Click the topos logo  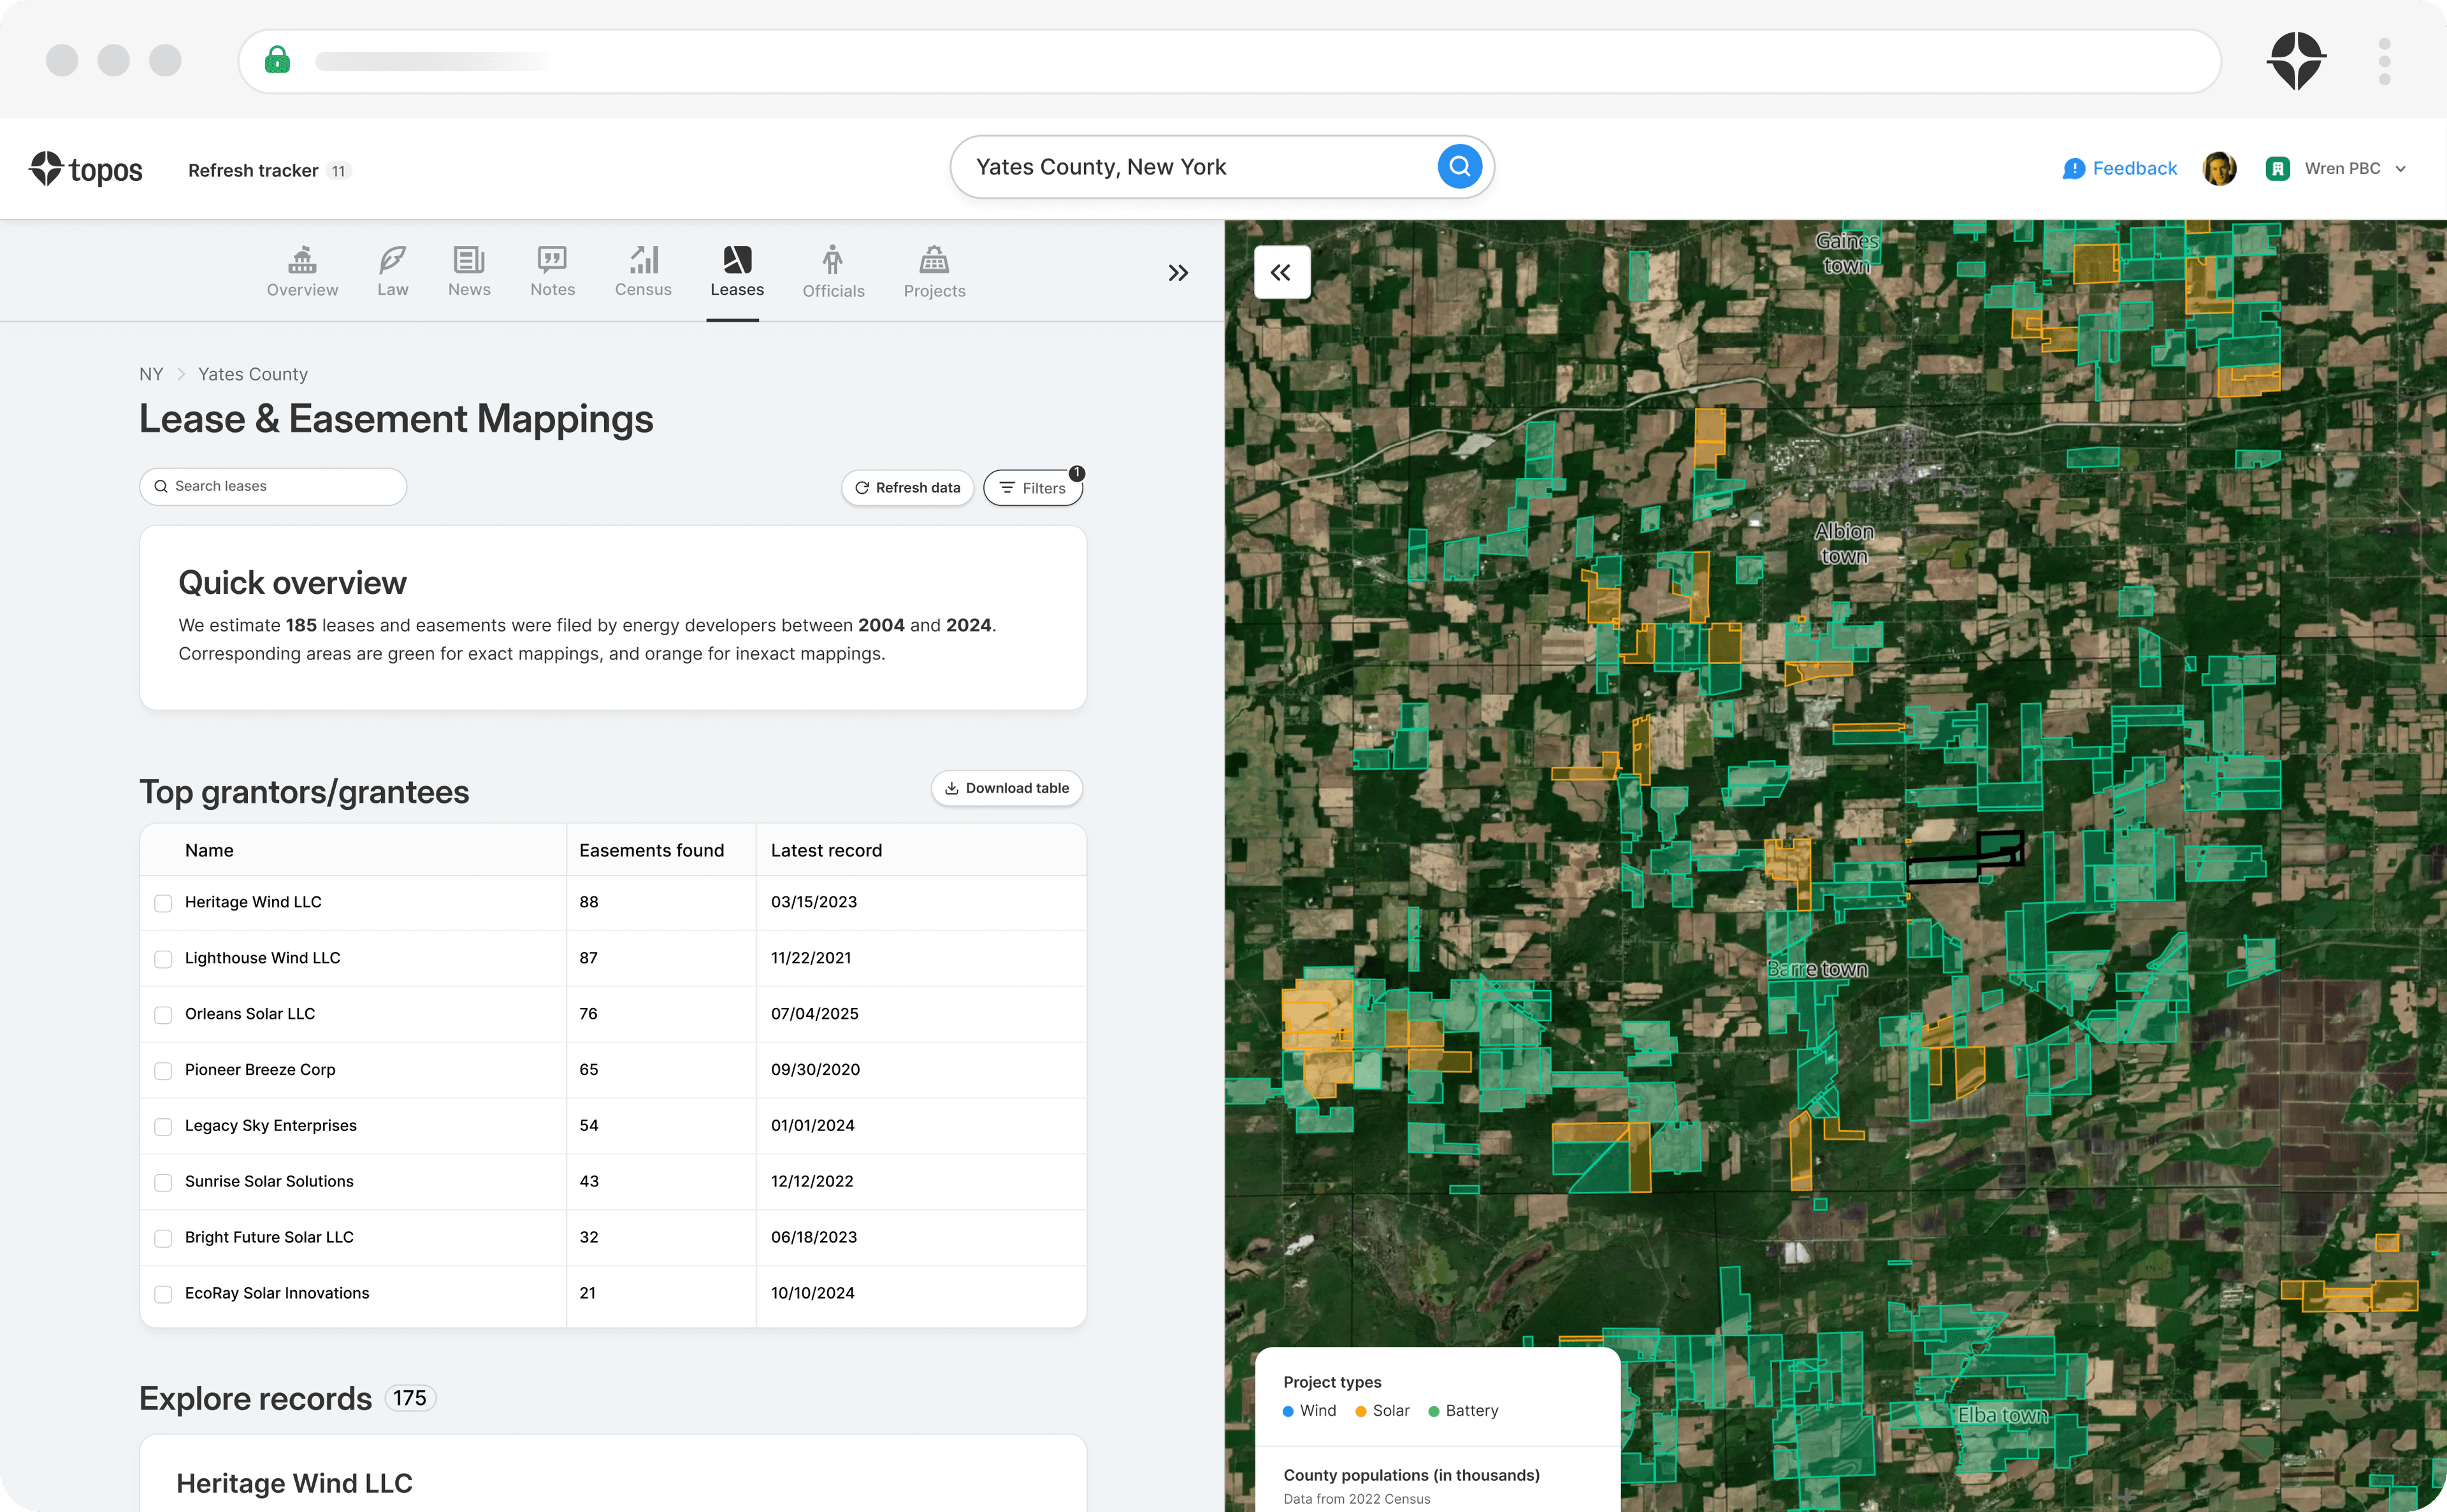coord(86,169)
